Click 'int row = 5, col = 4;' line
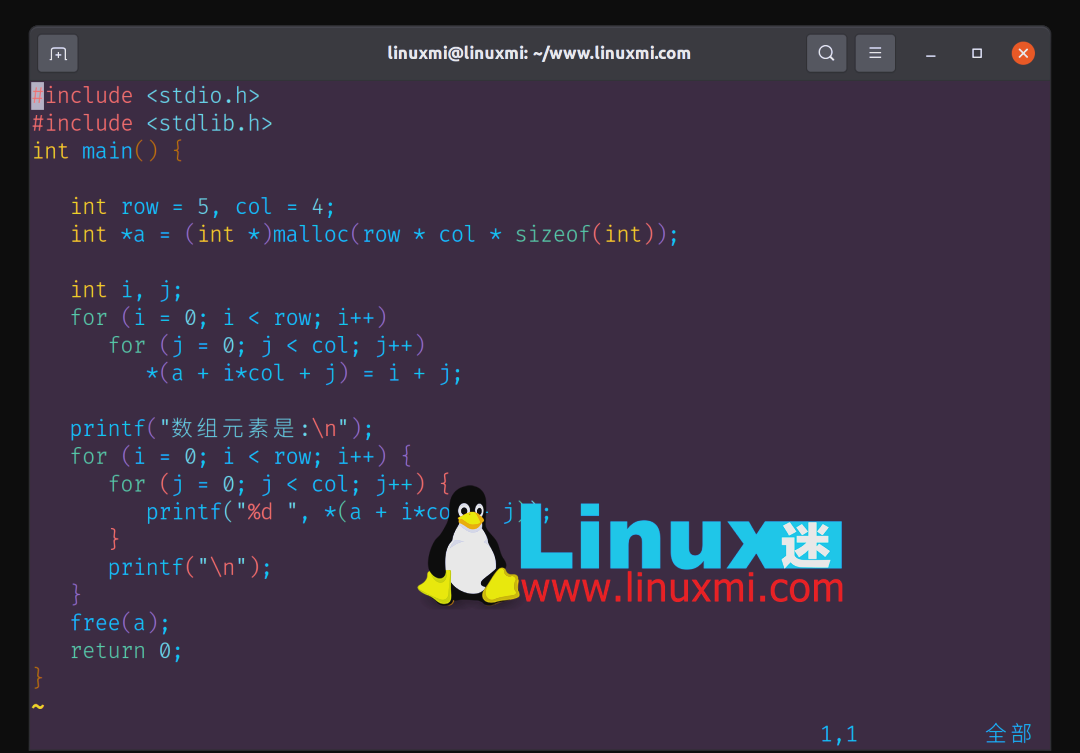 202,207
